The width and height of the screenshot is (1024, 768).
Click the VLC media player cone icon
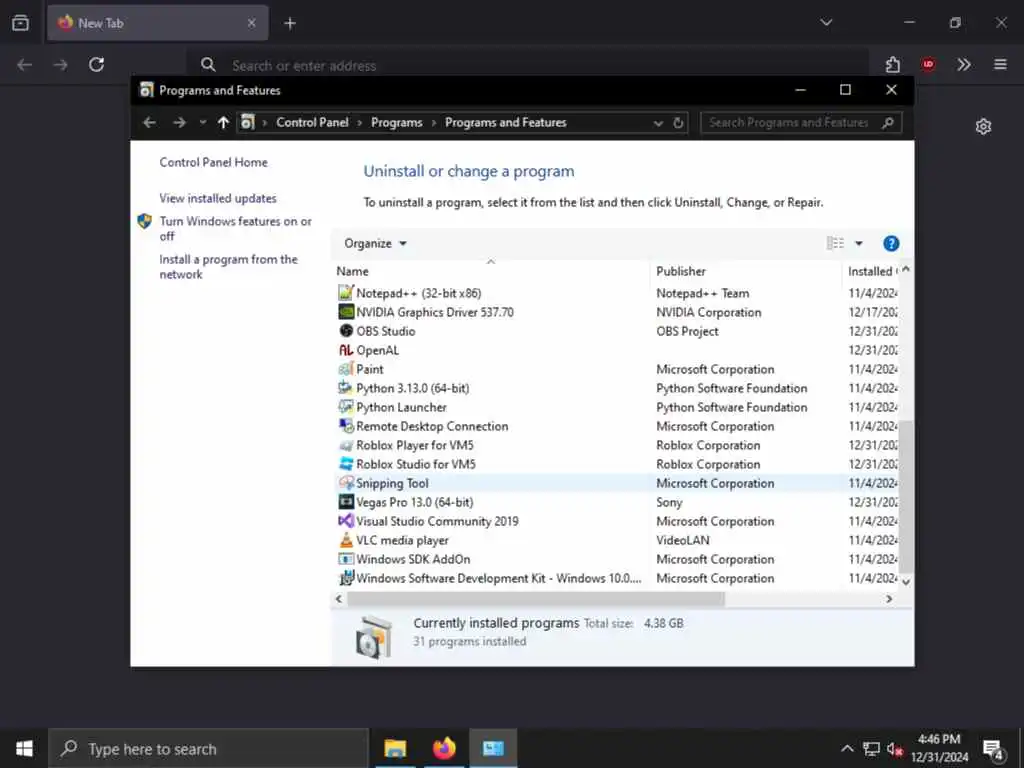pyautogui.click(x=345, y=540)
